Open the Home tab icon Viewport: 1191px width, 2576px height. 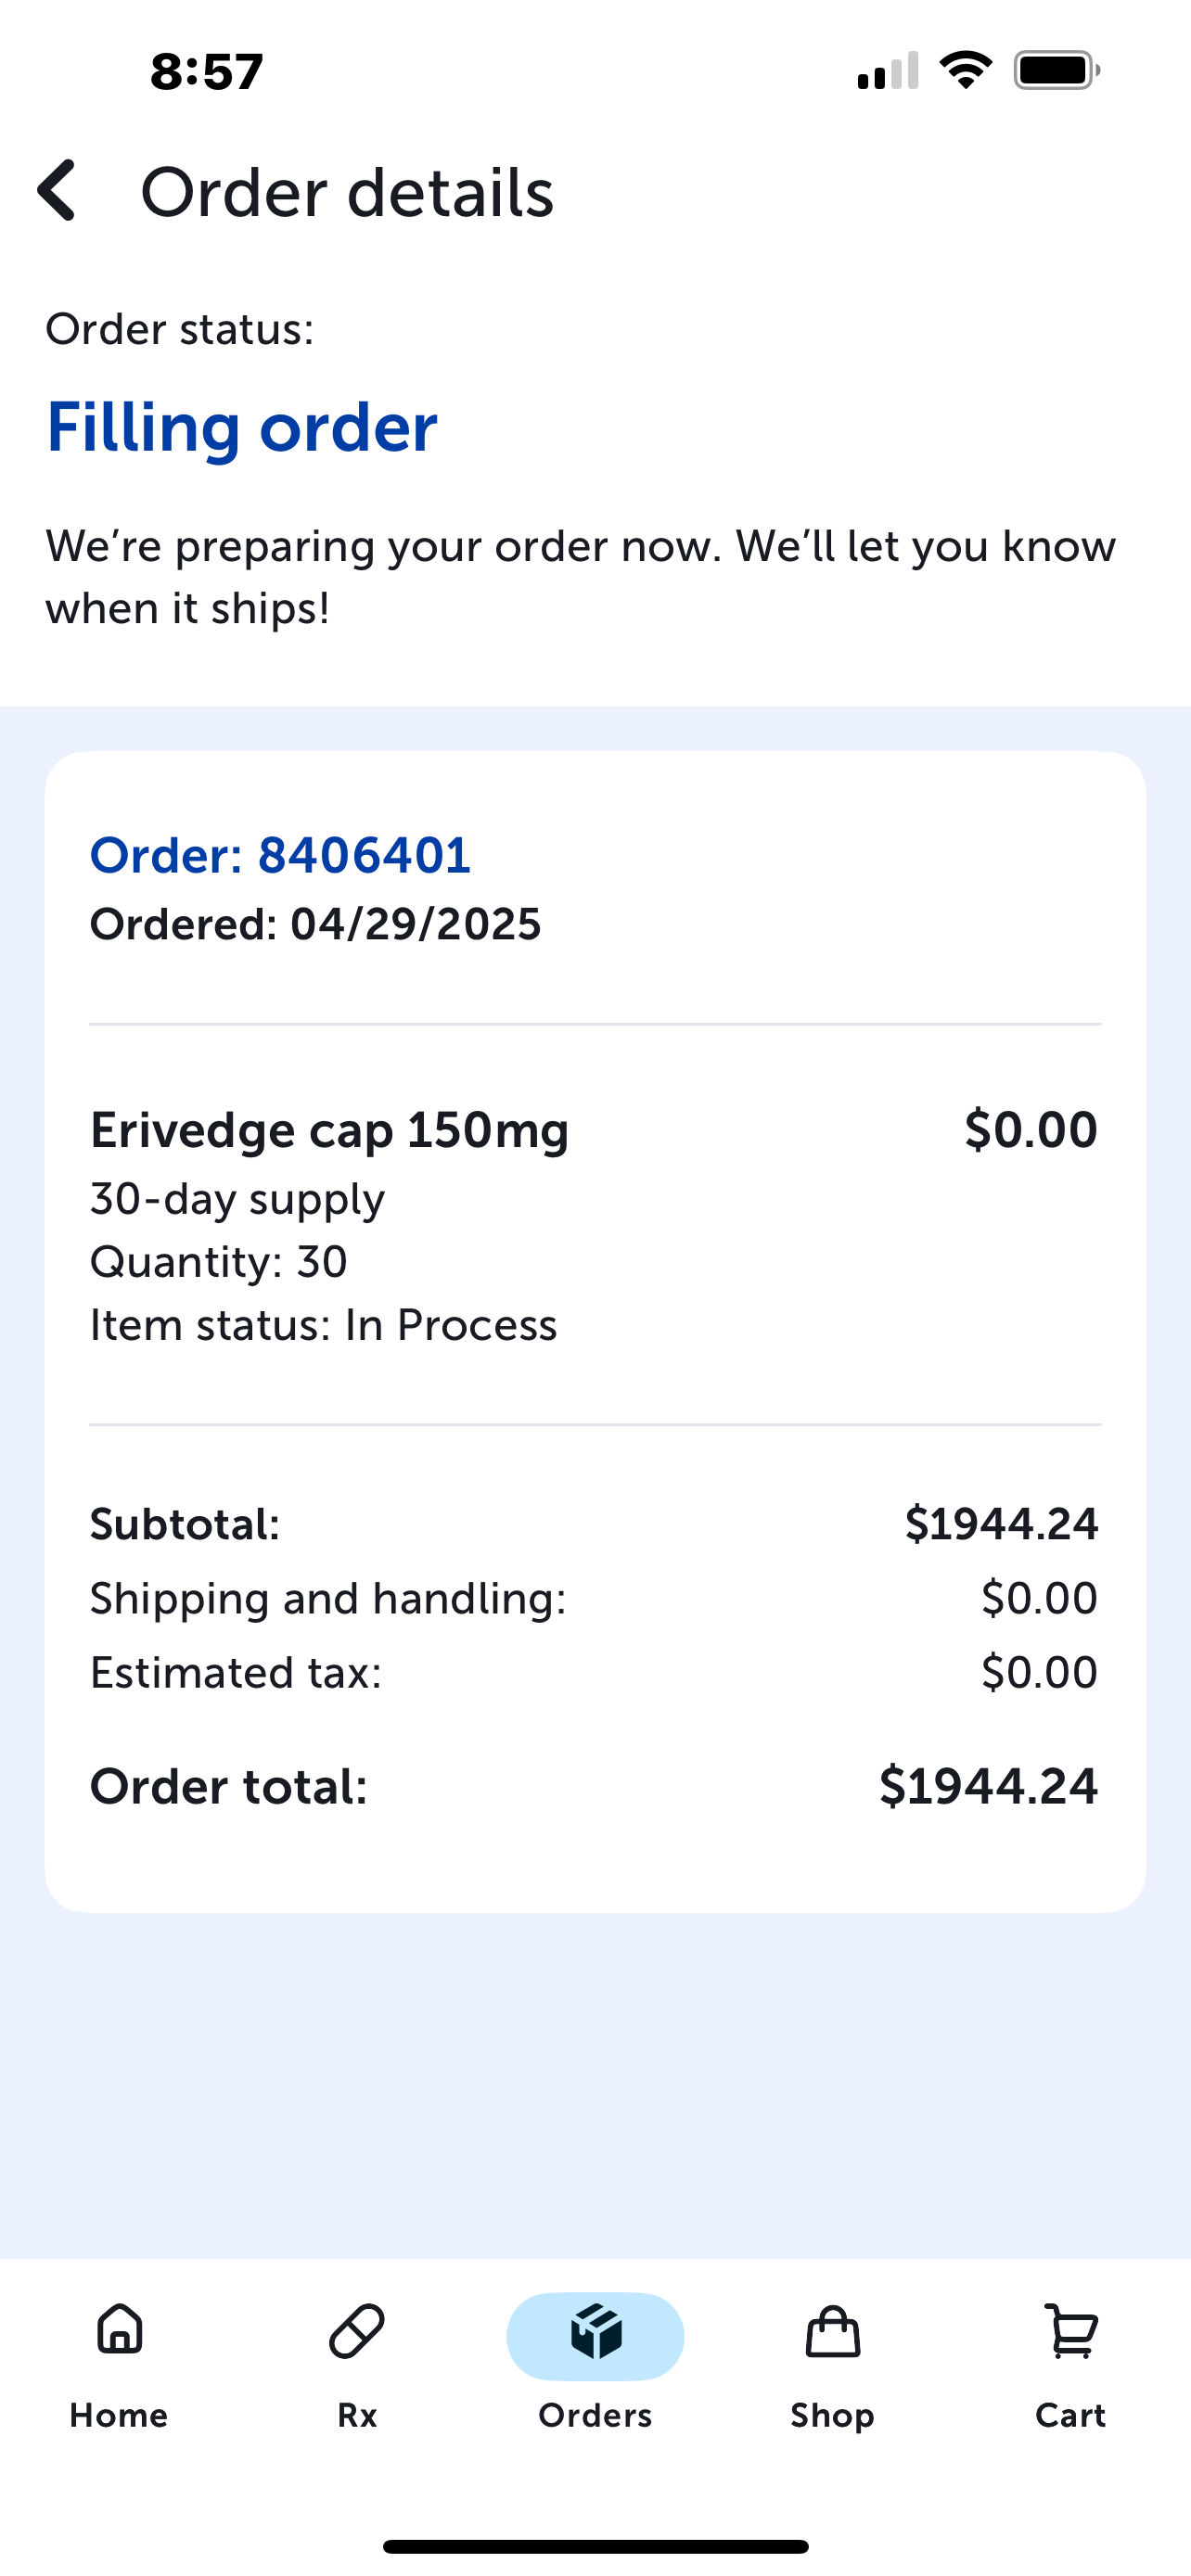click(x=119, y=2330)
